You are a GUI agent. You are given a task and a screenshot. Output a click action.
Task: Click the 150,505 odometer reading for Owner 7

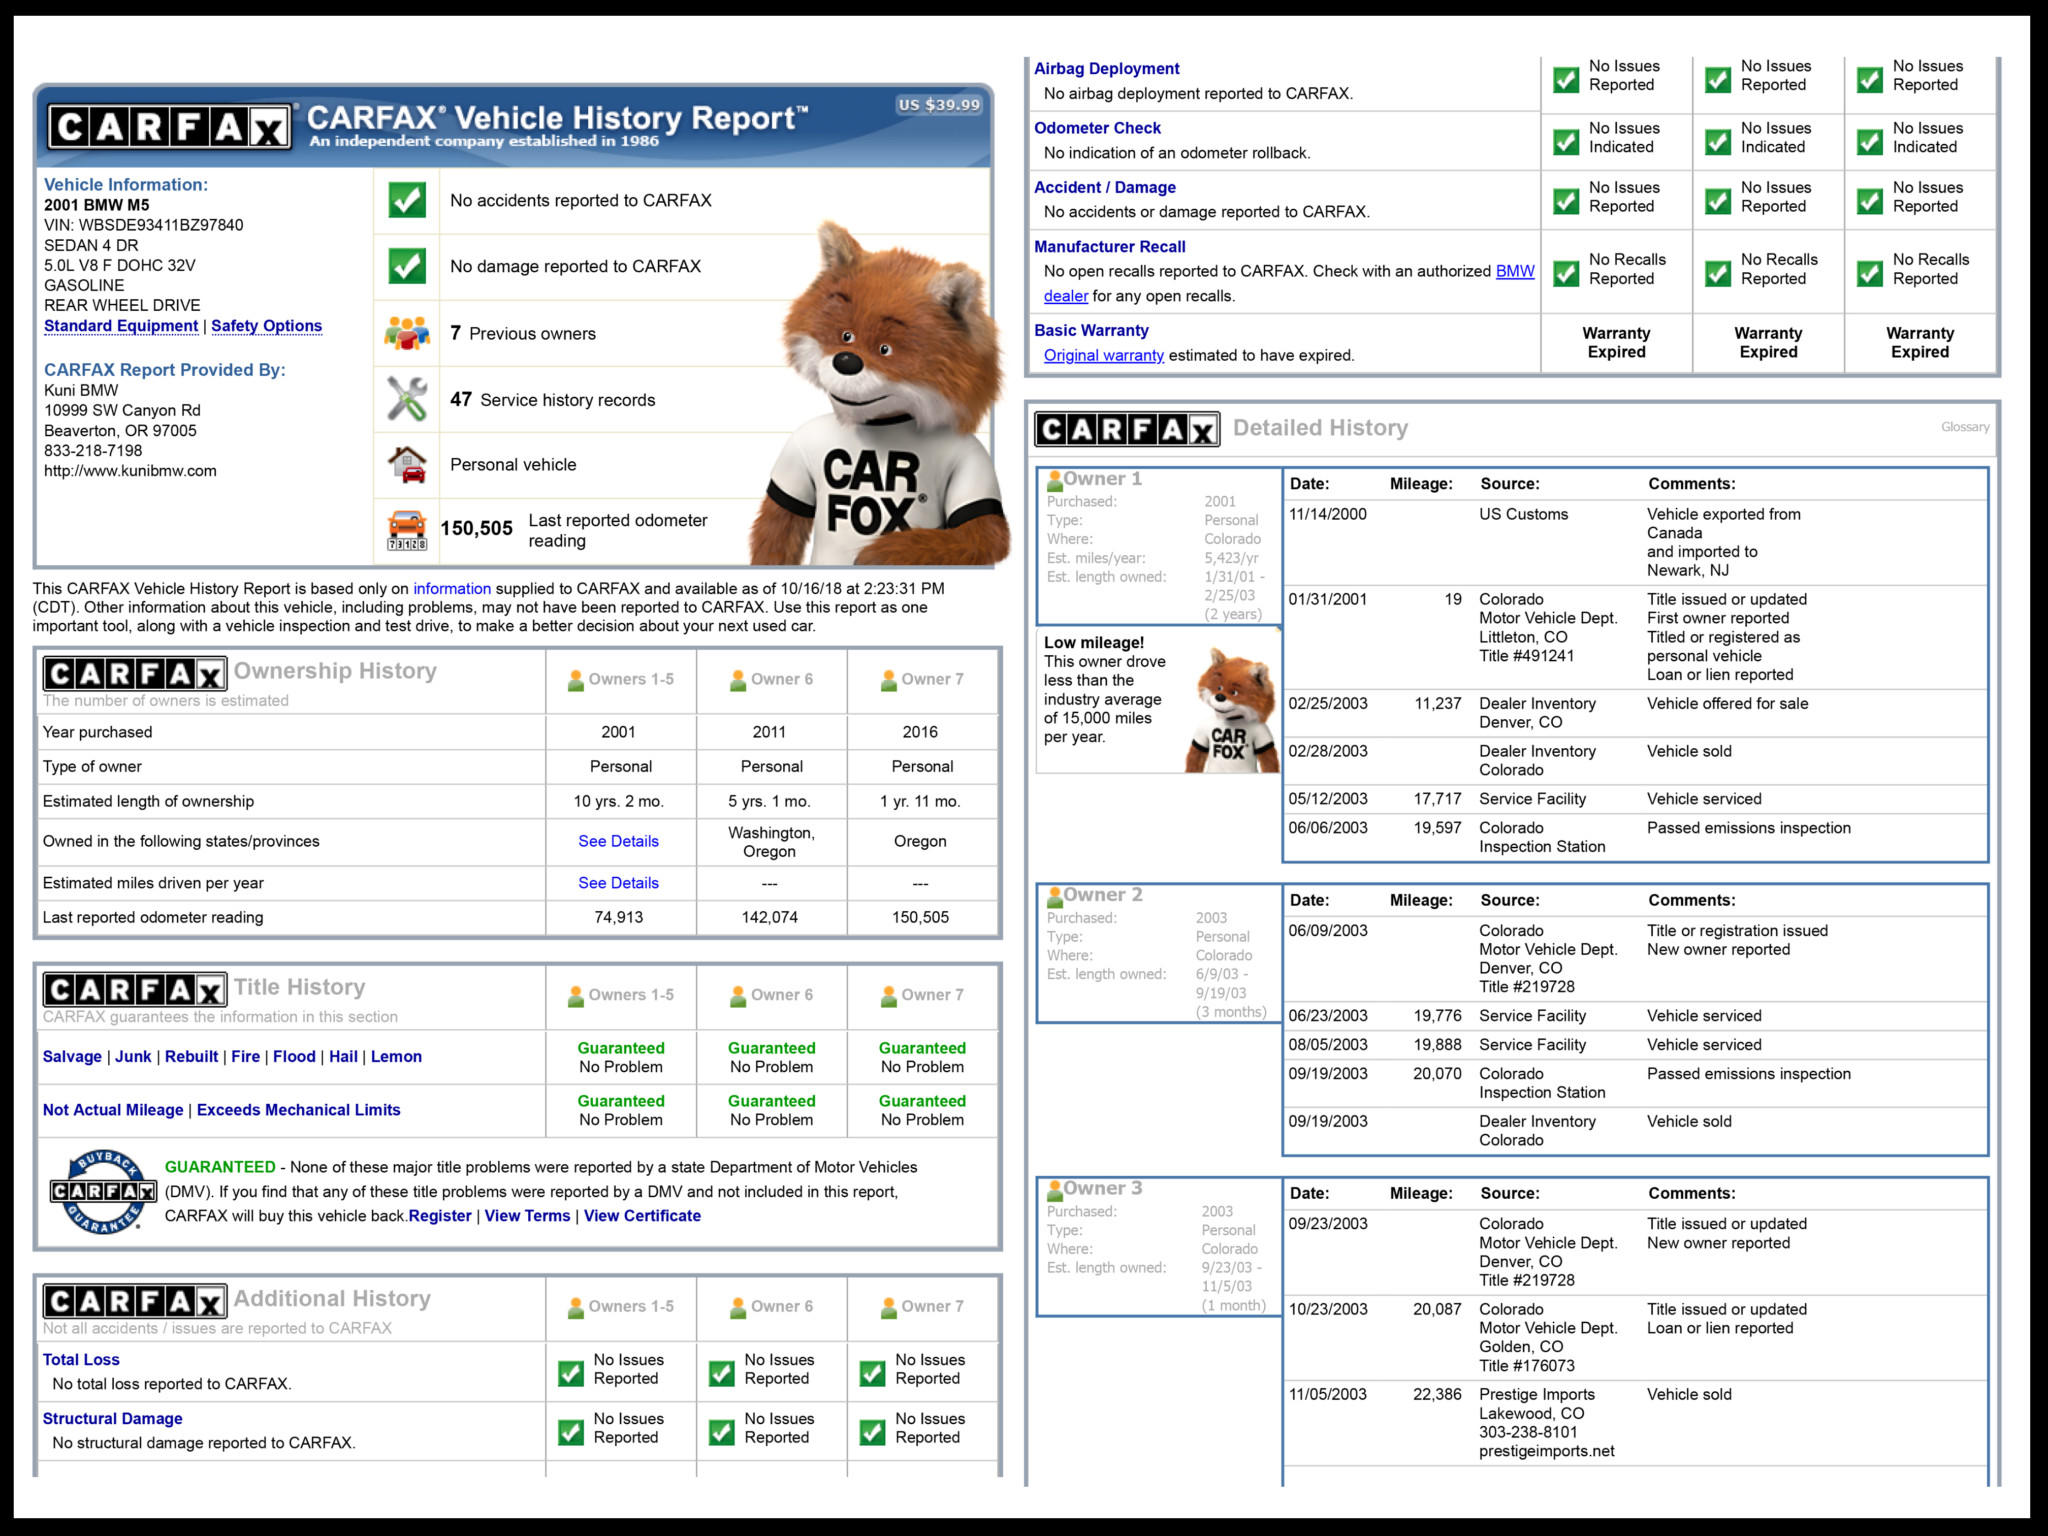point(920,917)
